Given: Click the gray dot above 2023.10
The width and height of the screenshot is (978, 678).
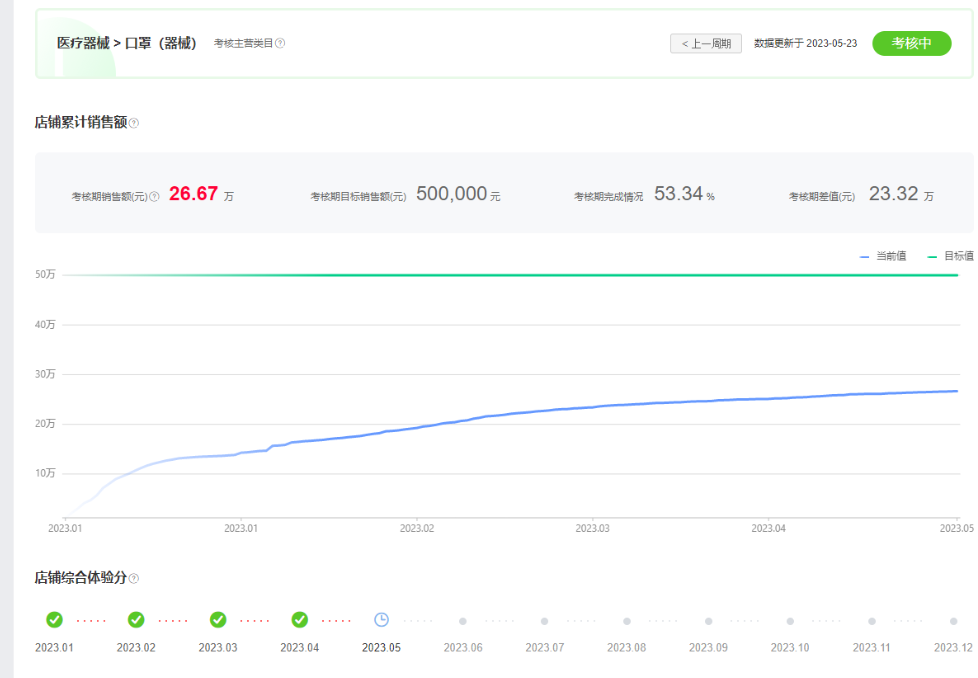Looking at the screenshot, I should point(790,621).
